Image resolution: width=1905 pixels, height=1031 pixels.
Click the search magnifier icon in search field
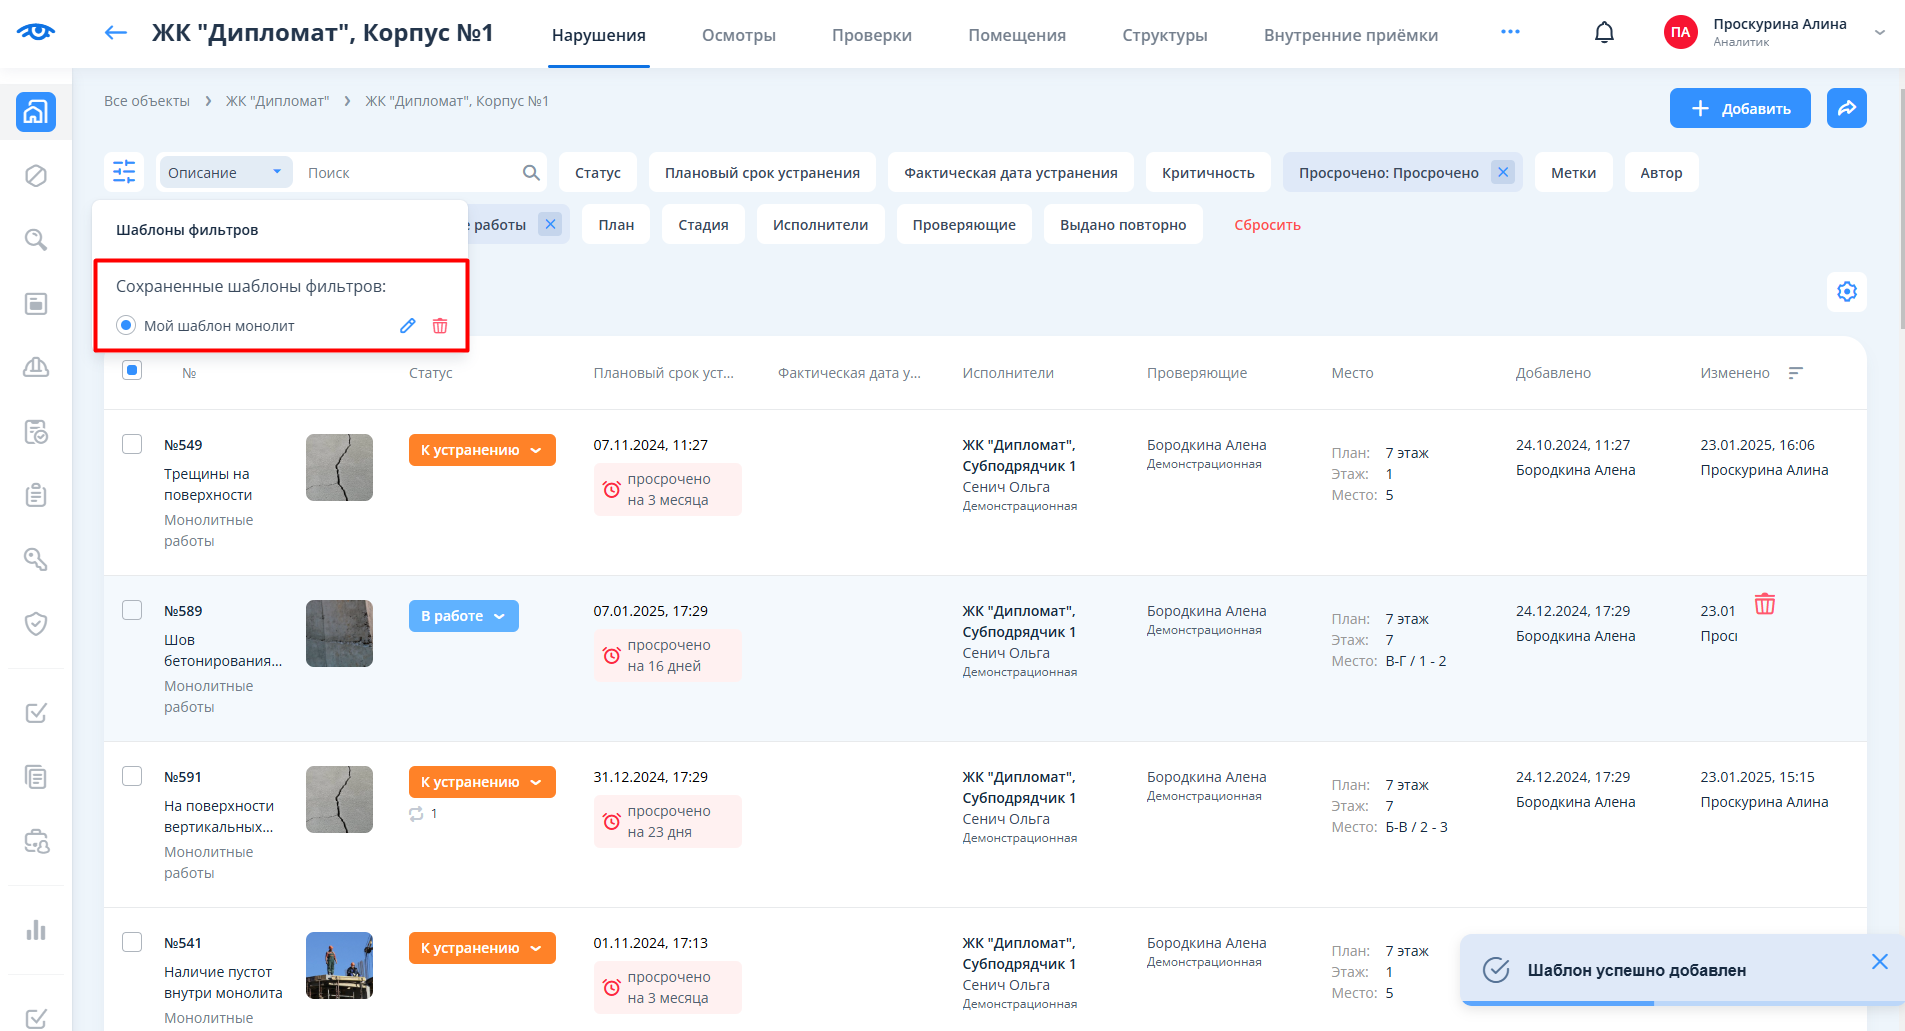tap(531, 173)
